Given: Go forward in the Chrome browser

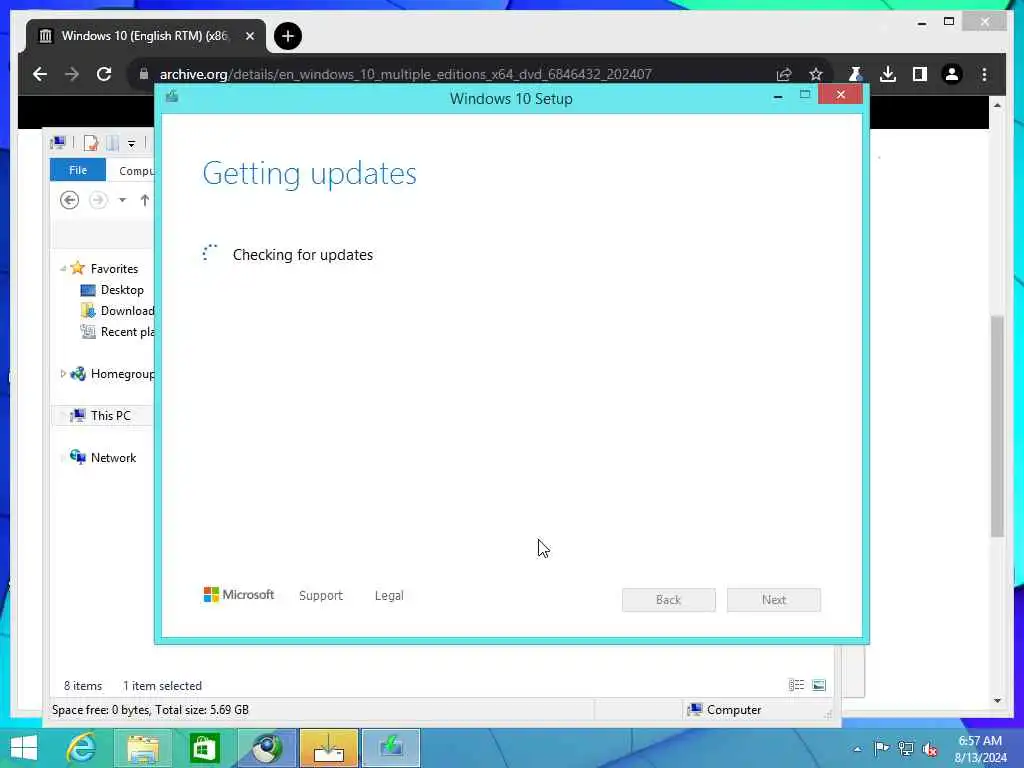Looking at the screenshot, I should 72,74.
